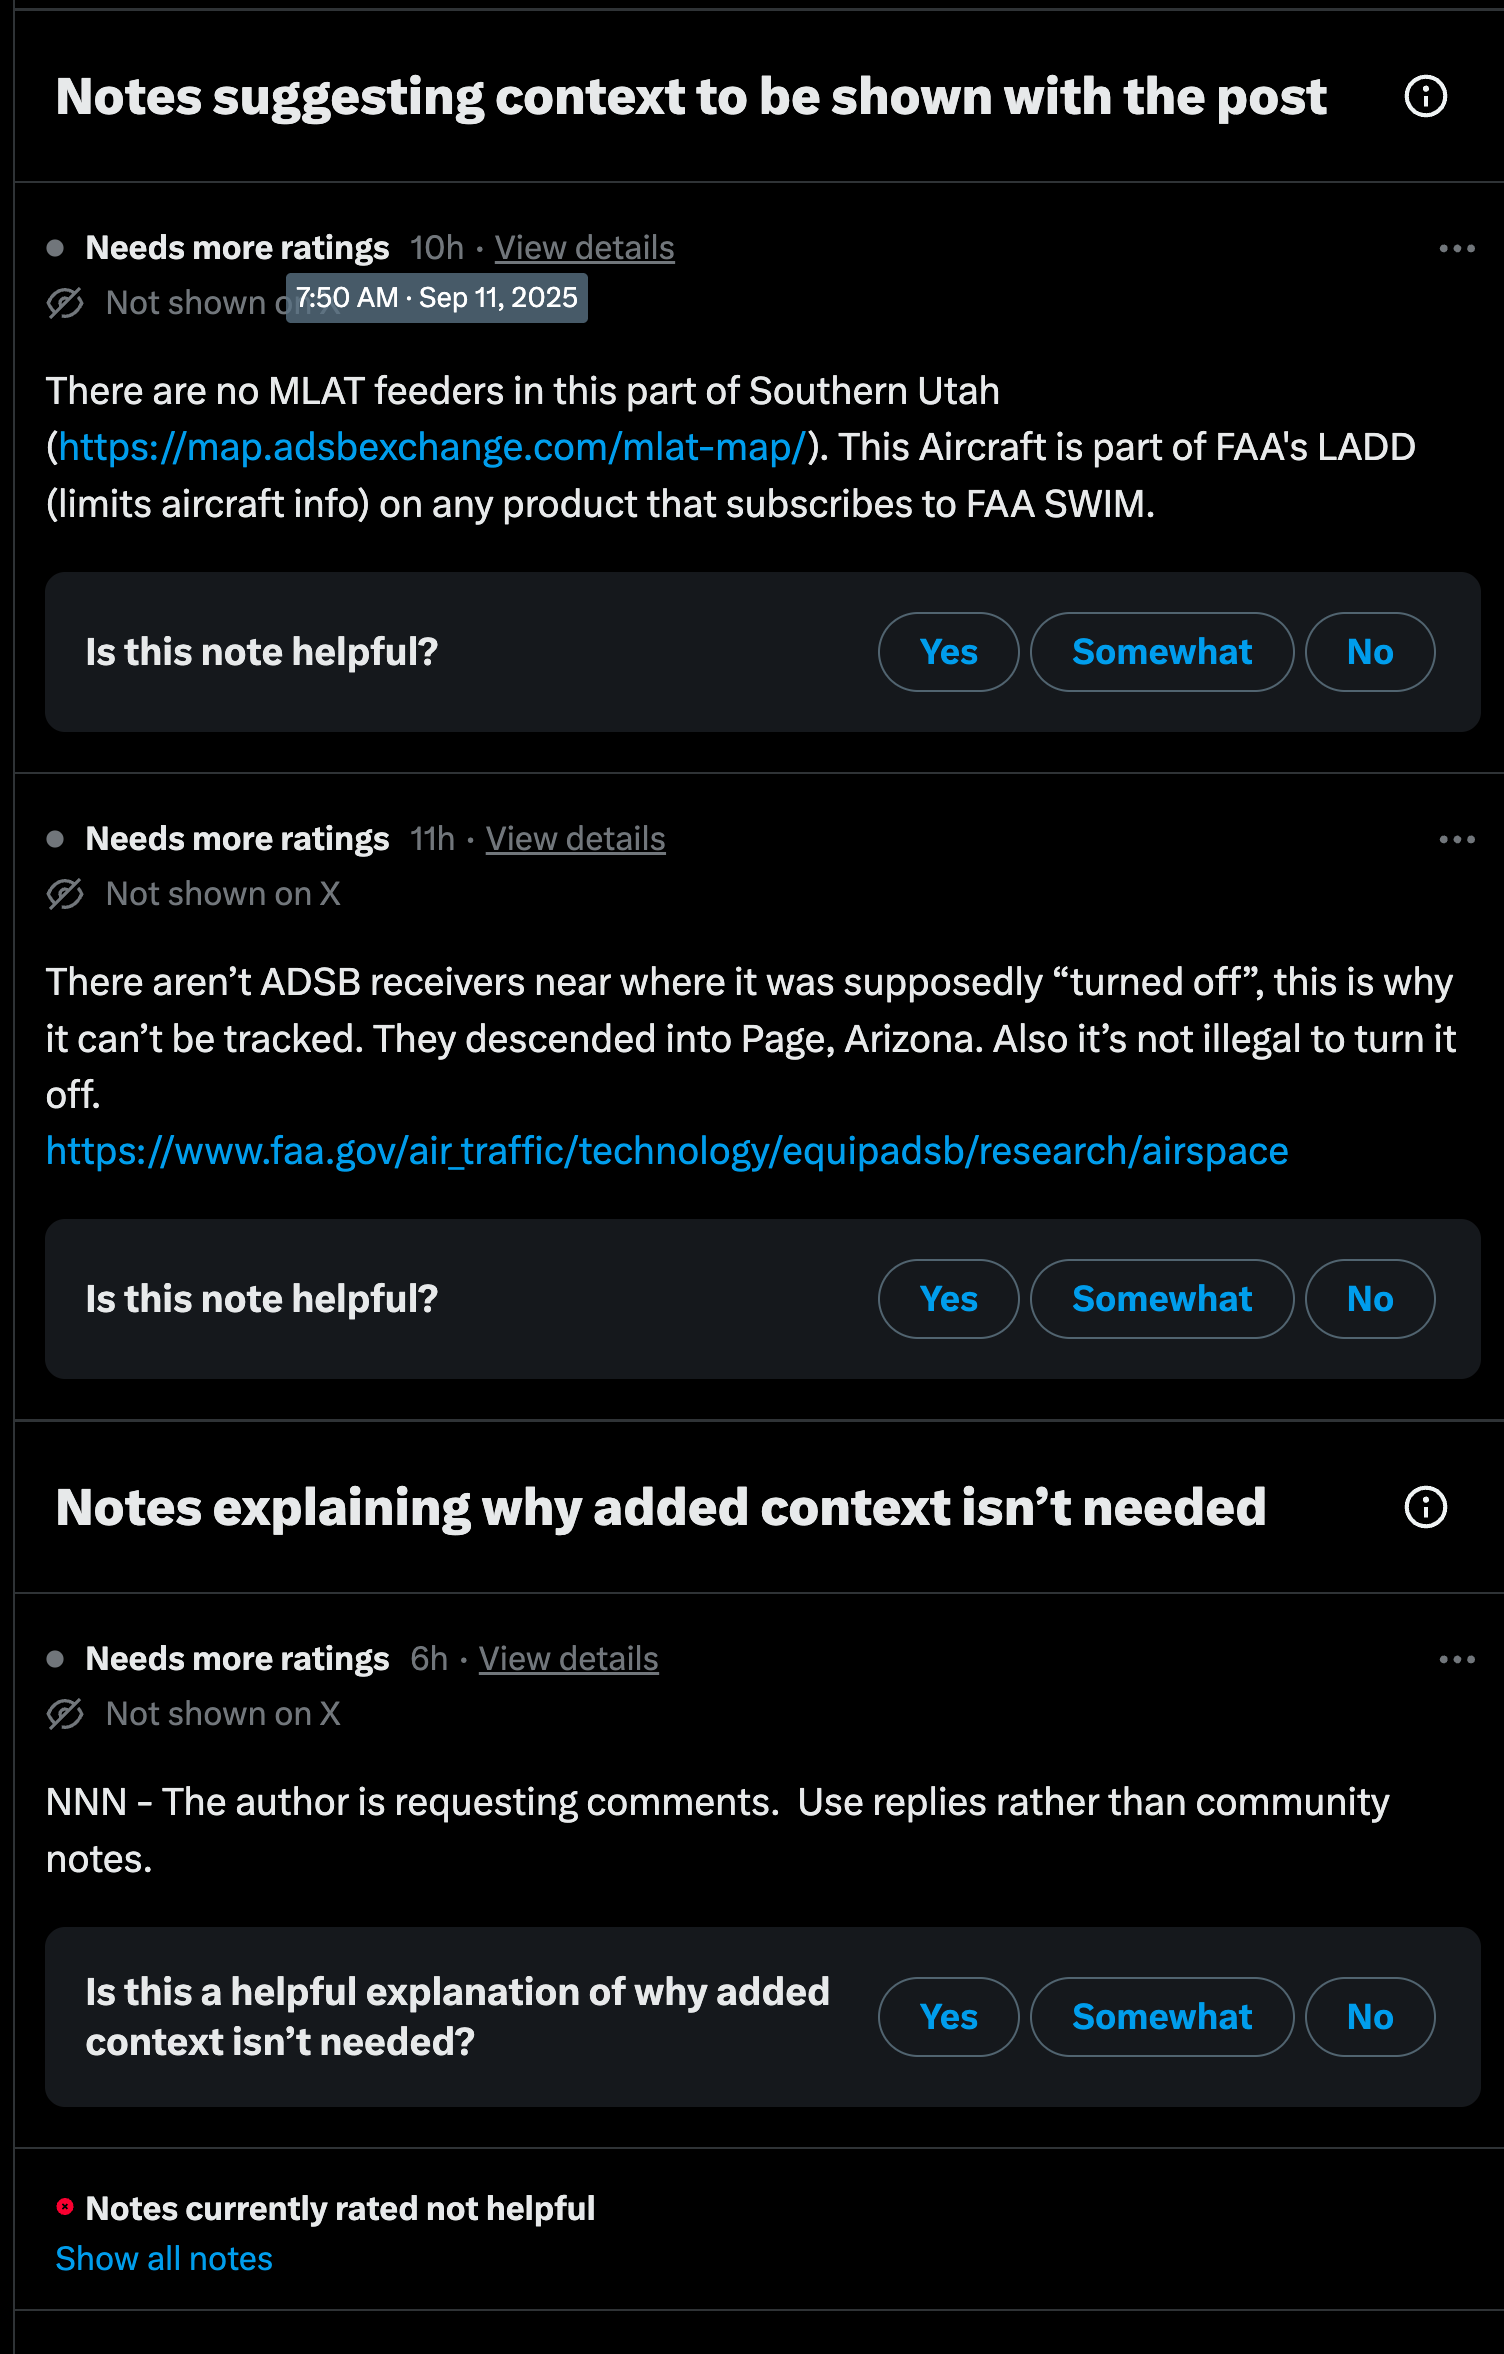Viewport: 1504px width, 2354px height.
Task: Open three-dot menu on ADSB receivers note
Action: (x=1456, y=839)
